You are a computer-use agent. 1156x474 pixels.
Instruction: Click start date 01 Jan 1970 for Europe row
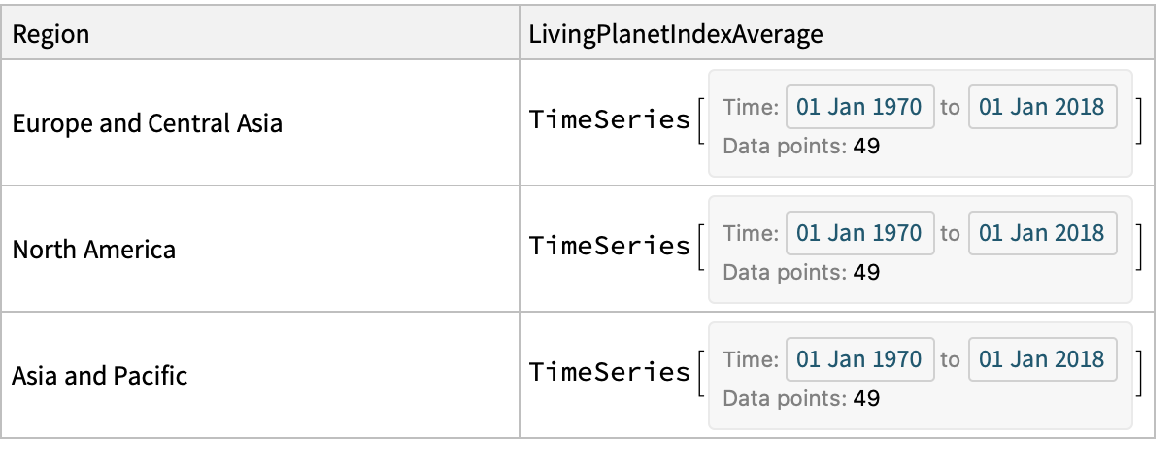pos(860,107)
